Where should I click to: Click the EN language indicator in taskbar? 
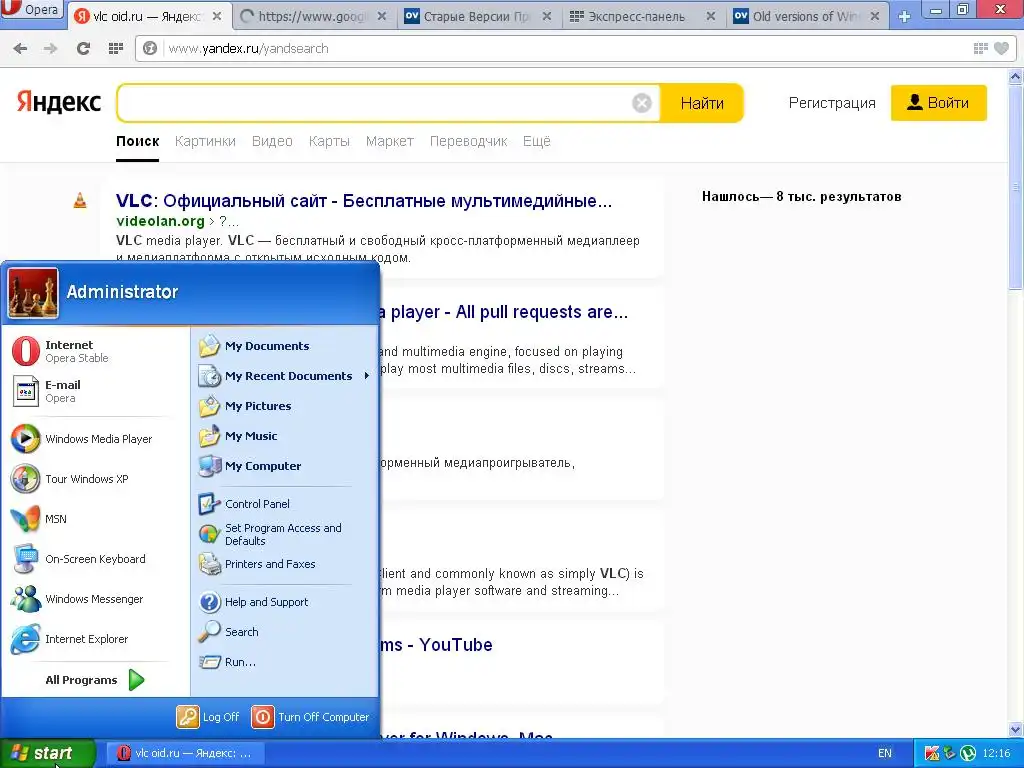pos(885,753)
